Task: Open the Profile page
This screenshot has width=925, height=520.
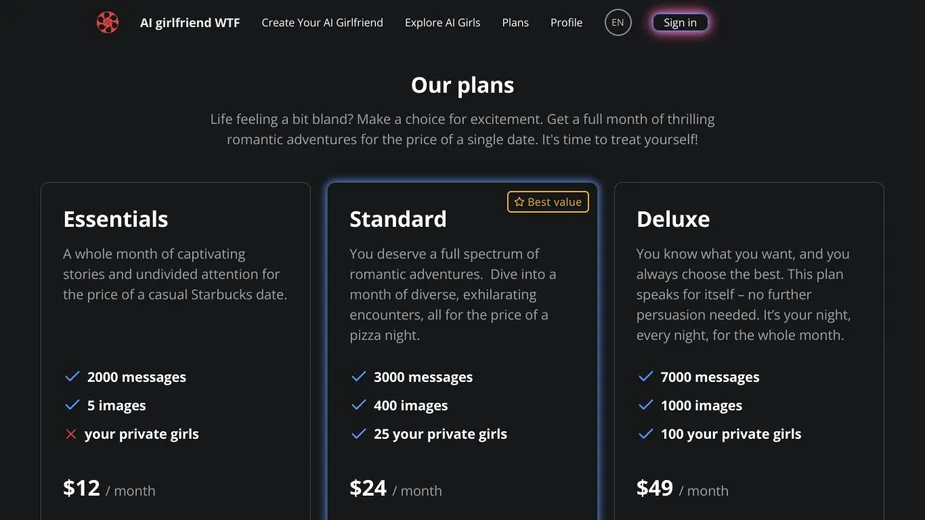Action: (566, 22)
